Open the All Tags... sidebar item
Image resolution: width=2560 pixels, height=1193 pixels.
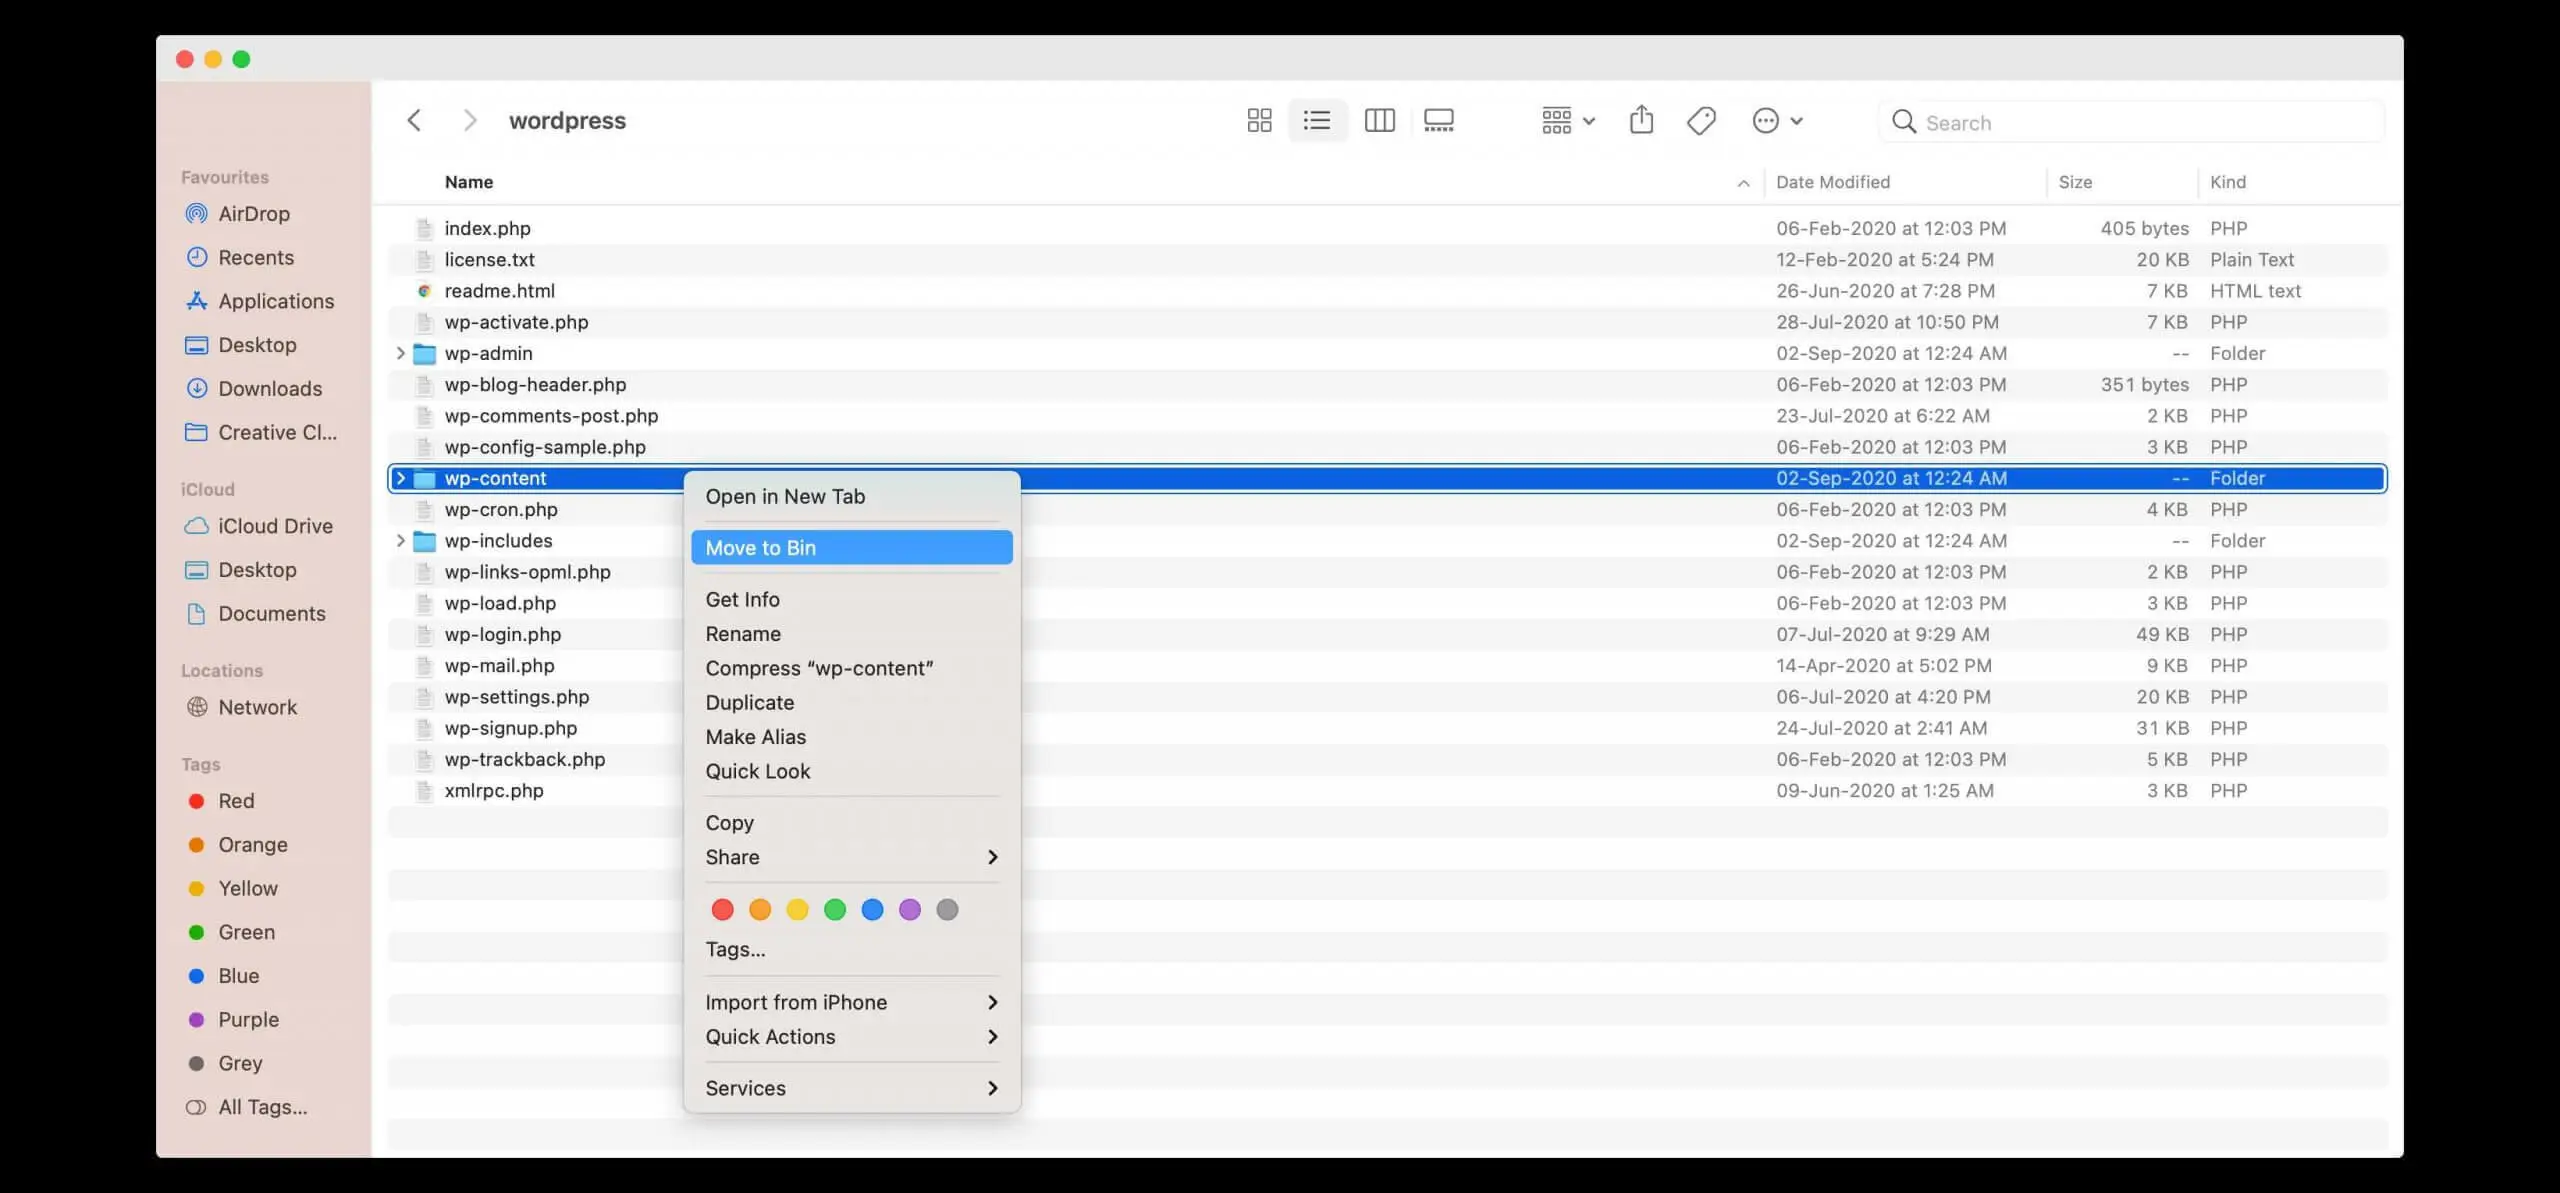[262, 1107]
